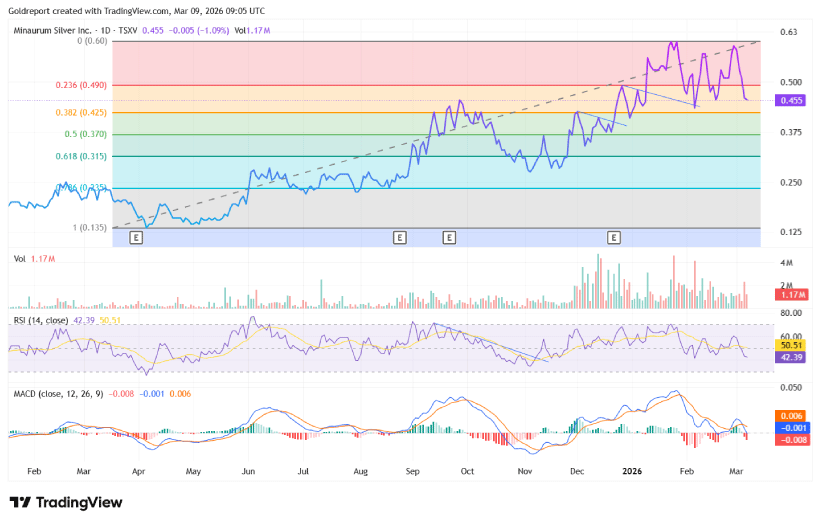The image size is (817, 514).
Task: Click the December E earnings marker
Action: tap(614, 238)
